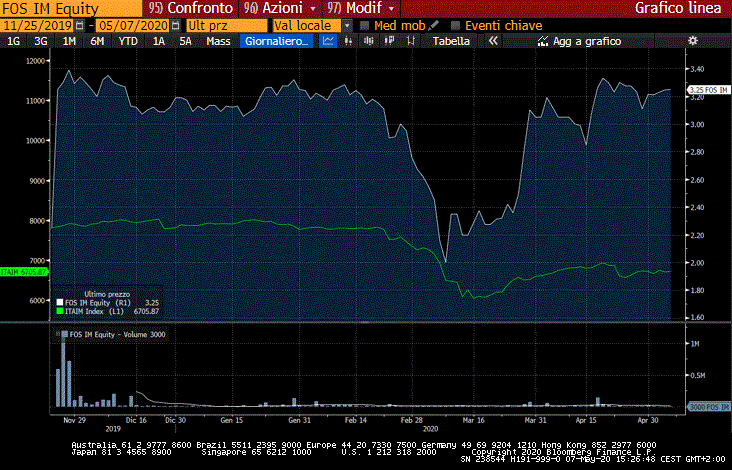Click the double-chevron collapse icon beside Tabella
732x470 pixels.
point(493,41)
